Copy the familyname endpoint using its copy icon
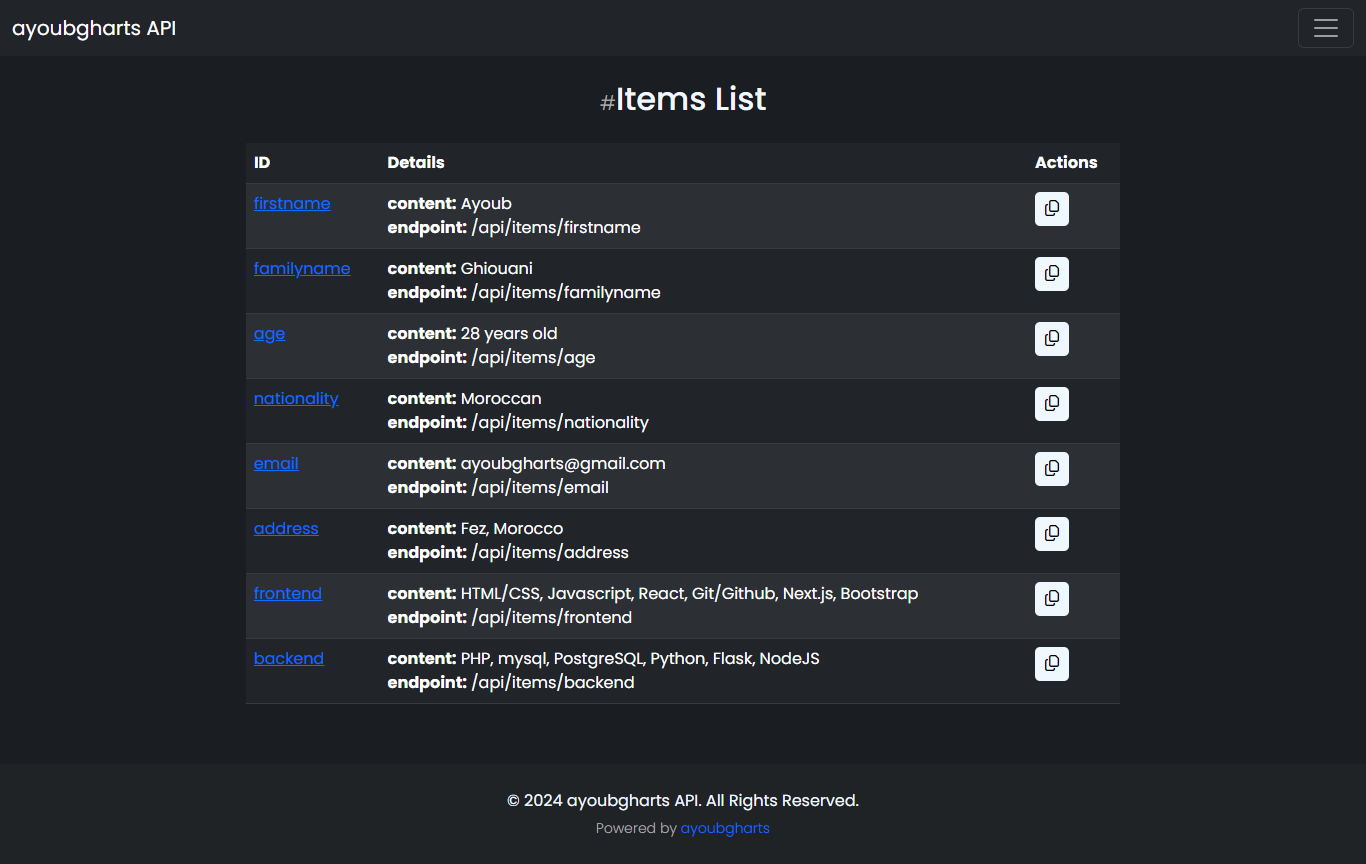 coord(1051,274)
